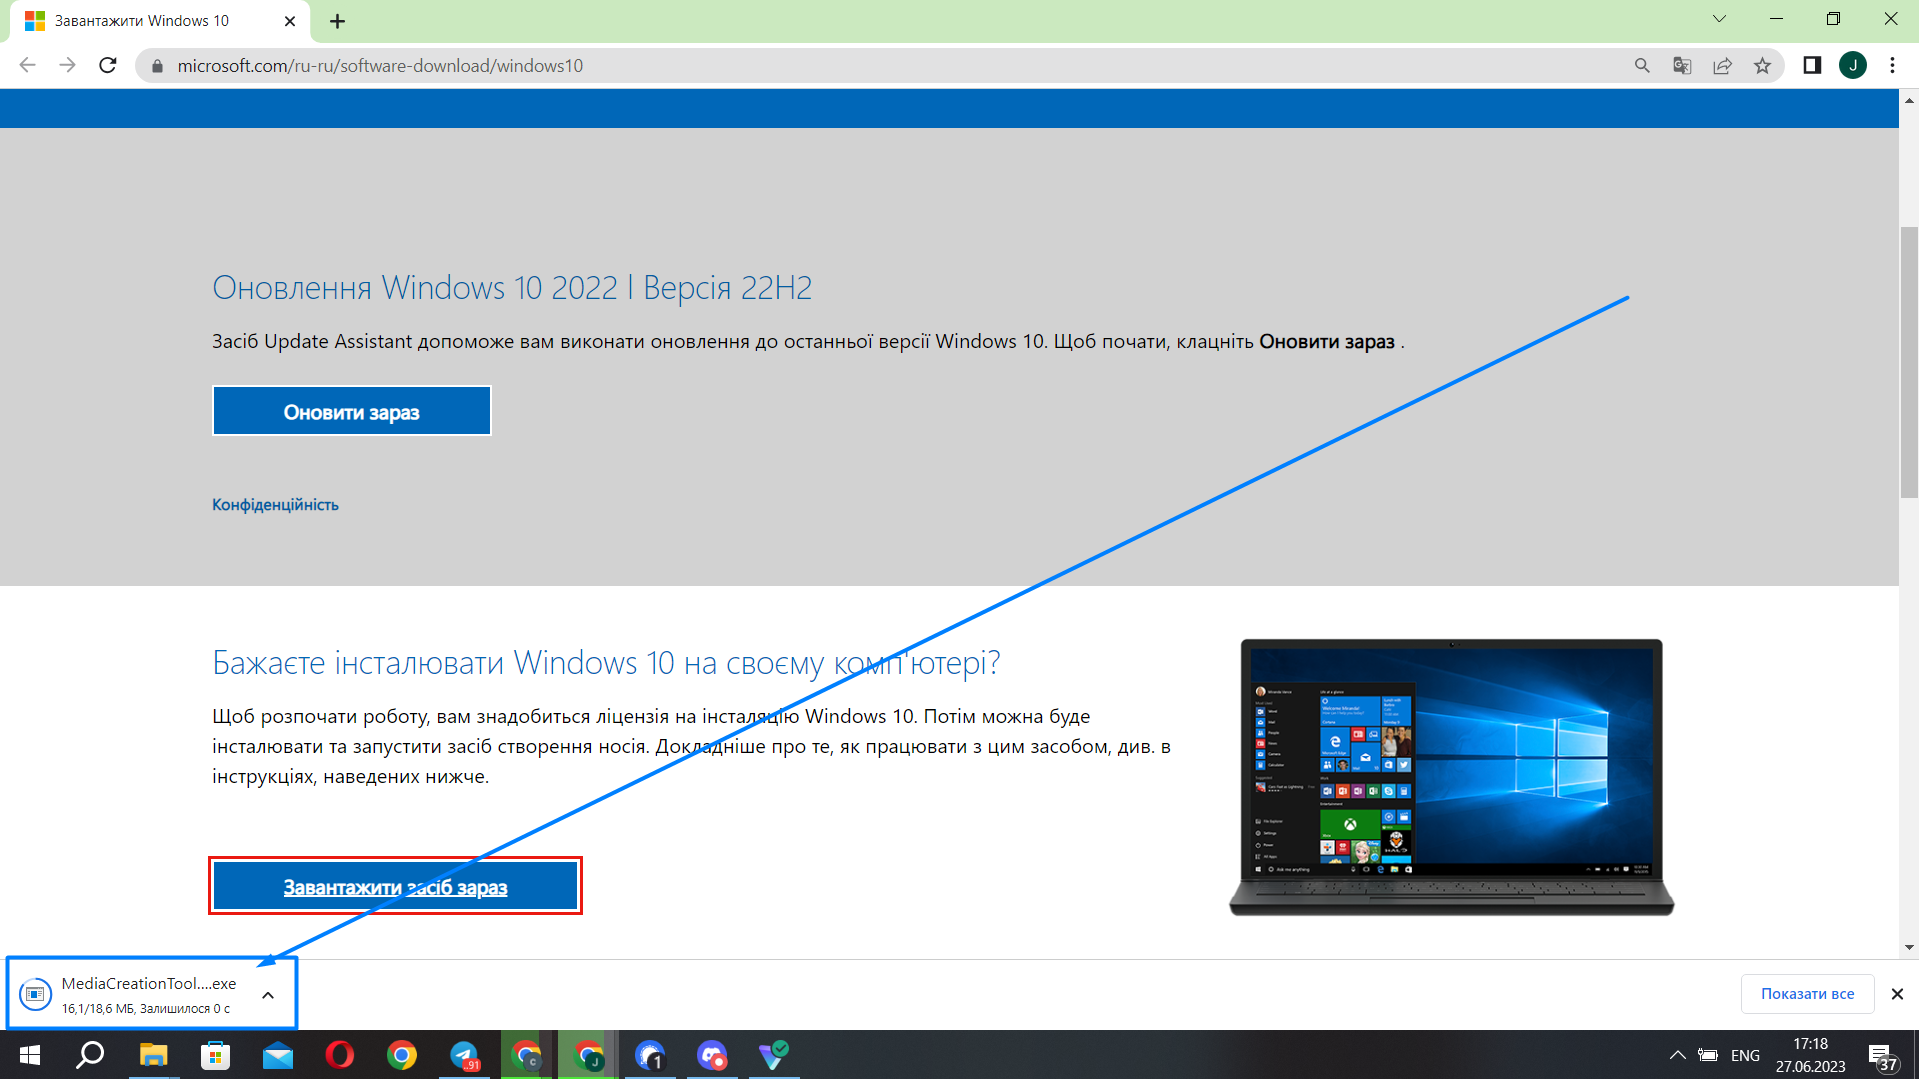Screen dimensions: 1919x1079
Task: Launch Opera browser from taskbar
Action: (340, 1055)
